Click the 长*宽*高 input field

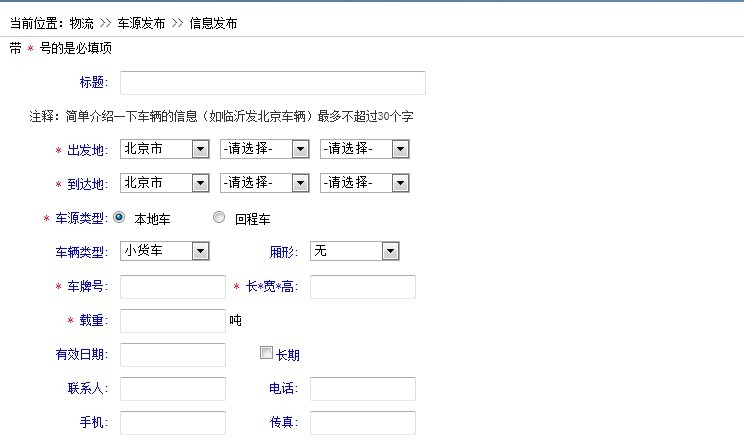click(x=363, y=287)
